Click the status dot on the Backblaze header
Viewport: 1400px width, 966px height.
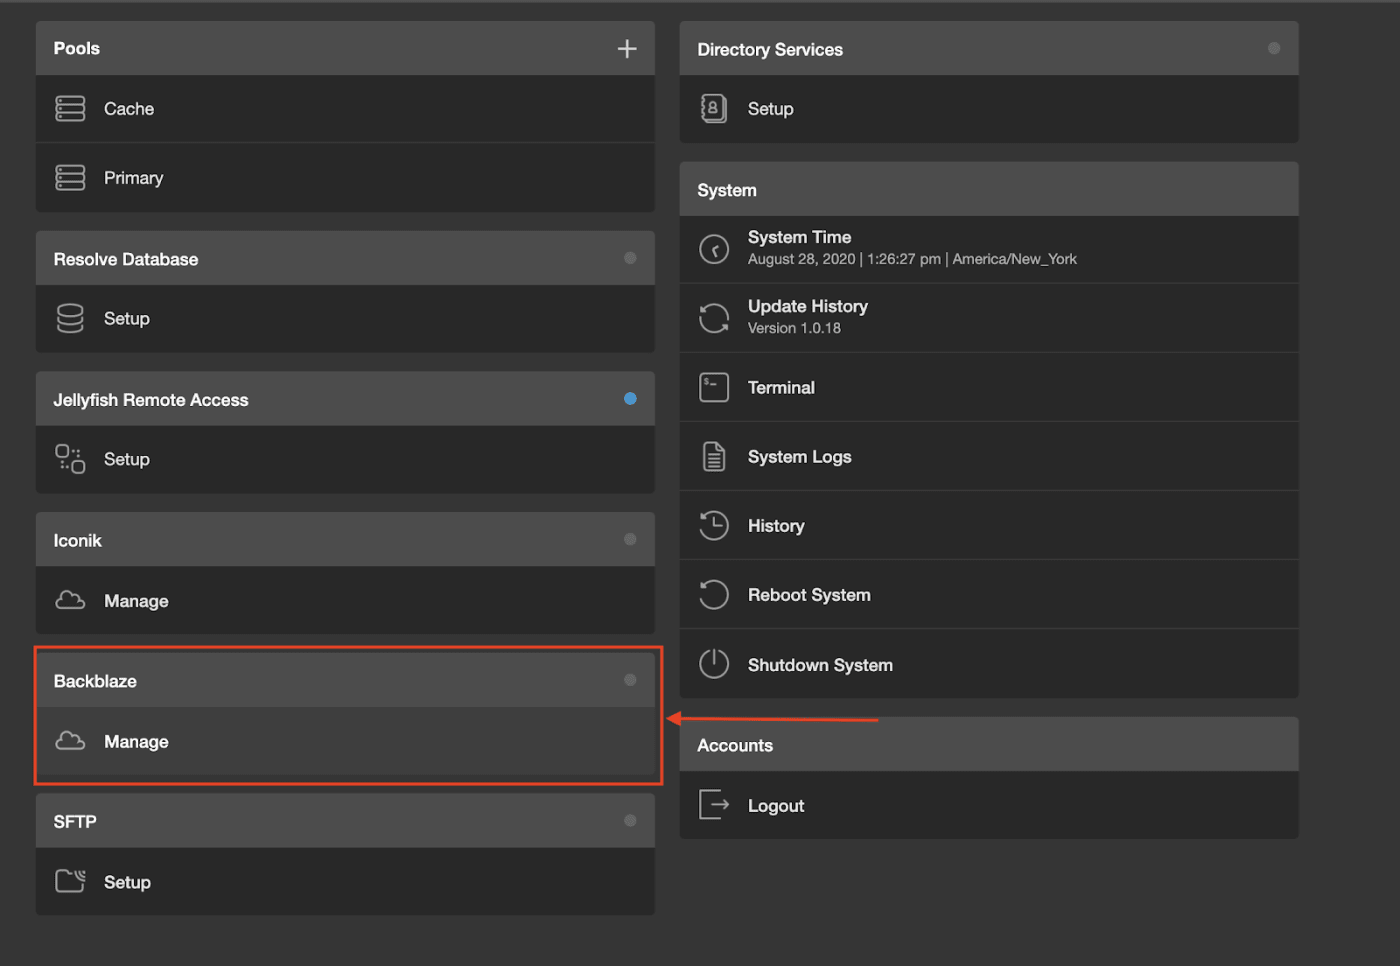point(631,680)
